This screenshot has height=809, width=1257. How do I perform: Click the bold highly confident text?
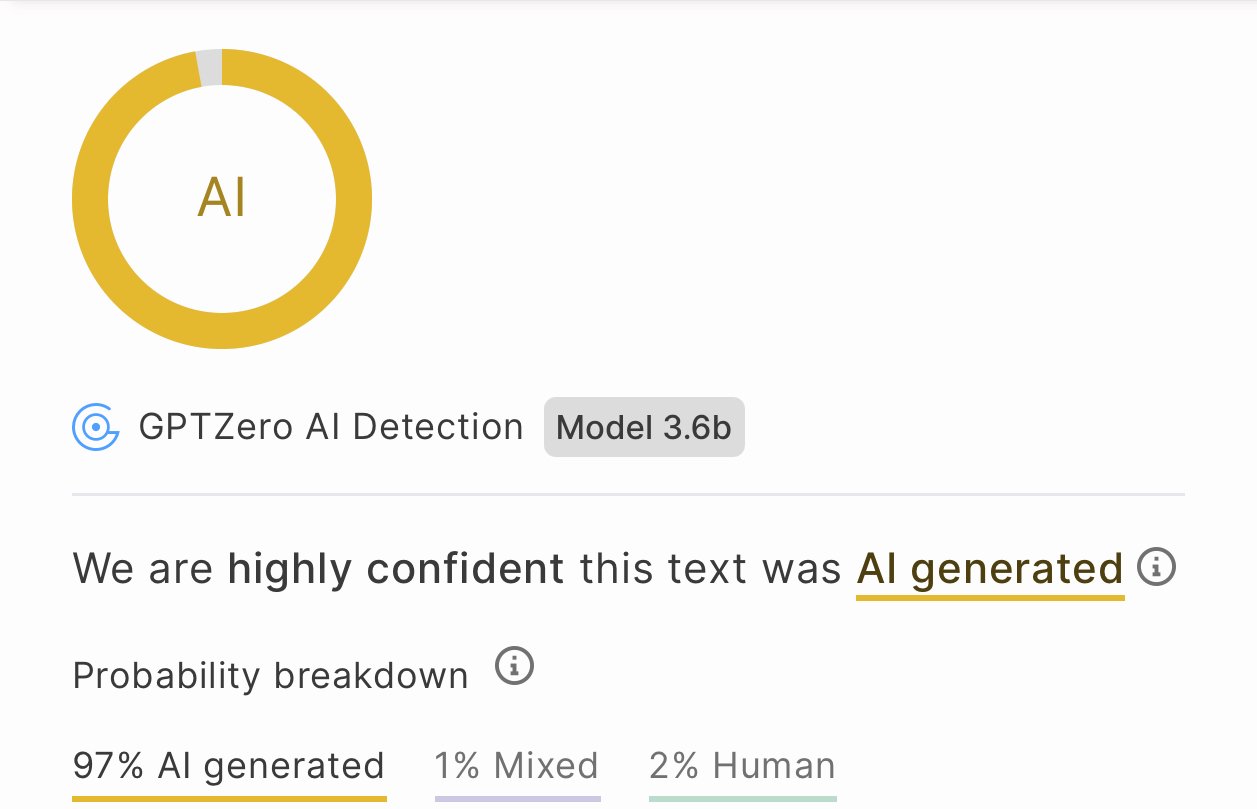tap(396, 570)
